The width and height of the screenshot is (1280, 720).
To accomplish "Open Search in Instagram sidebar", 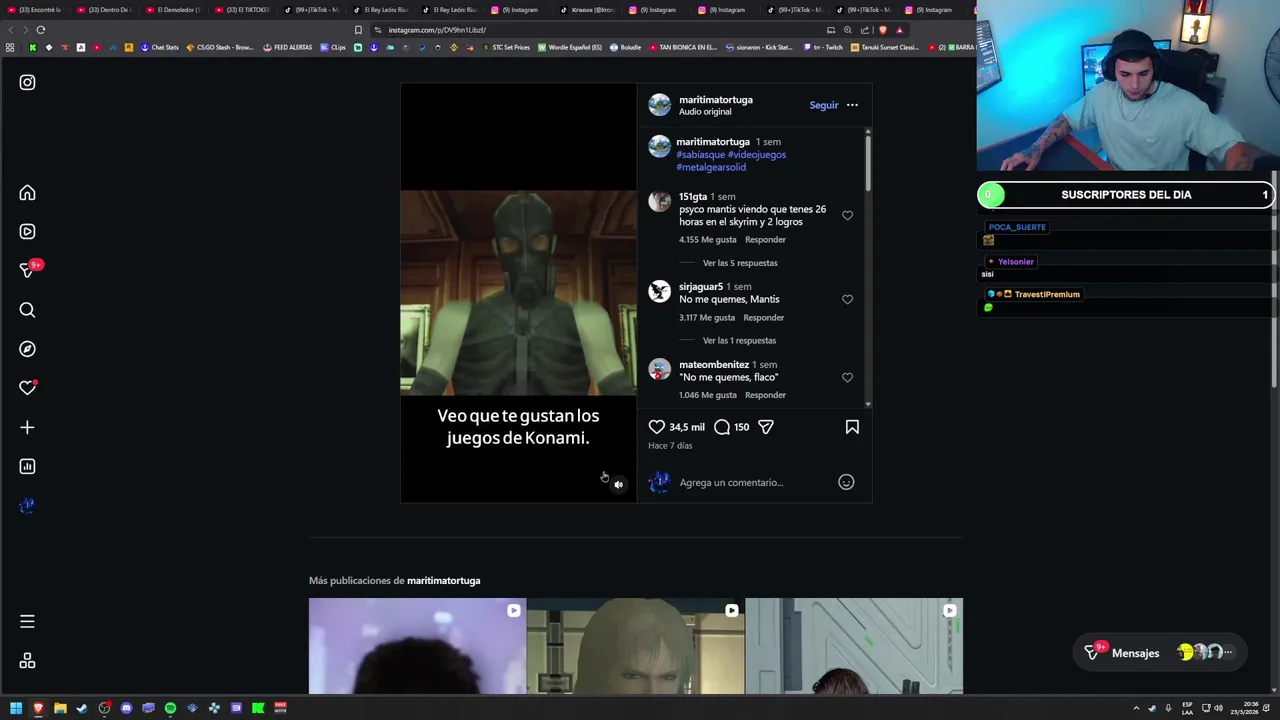I will click(27, 310).
